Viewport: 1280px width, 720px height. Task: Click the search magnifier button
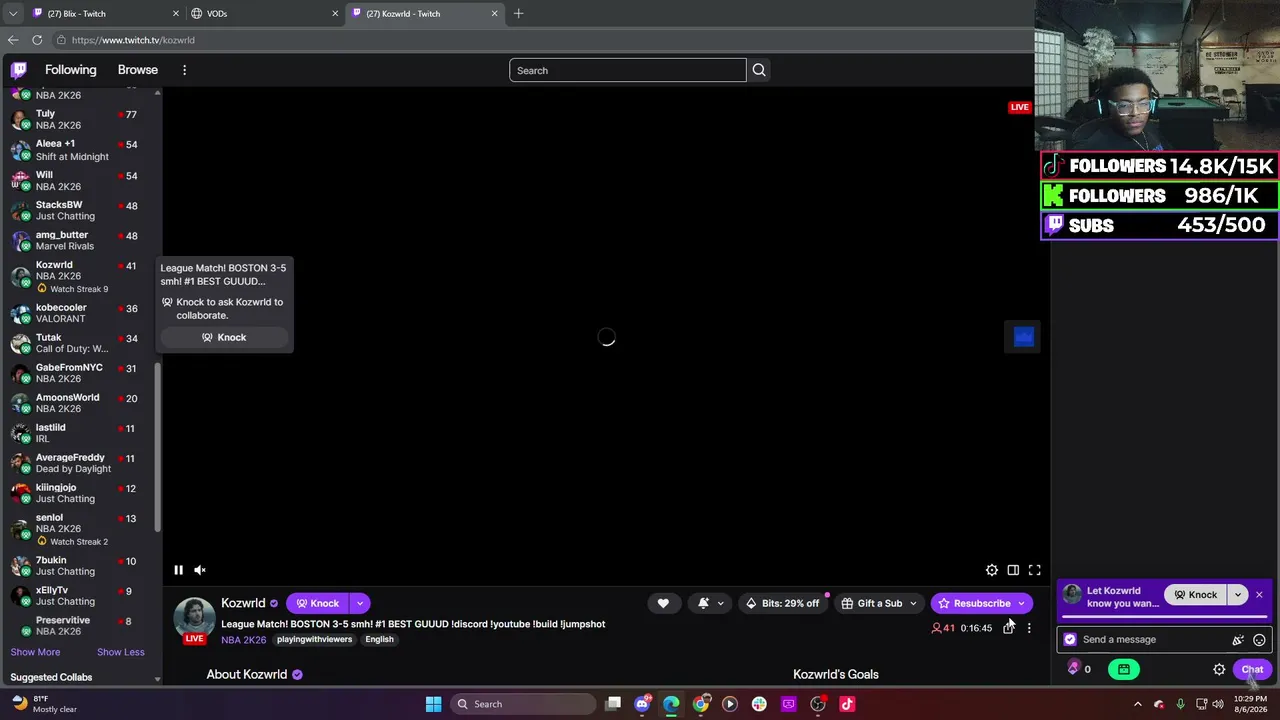pyautogui.click(x=759, y=70)
